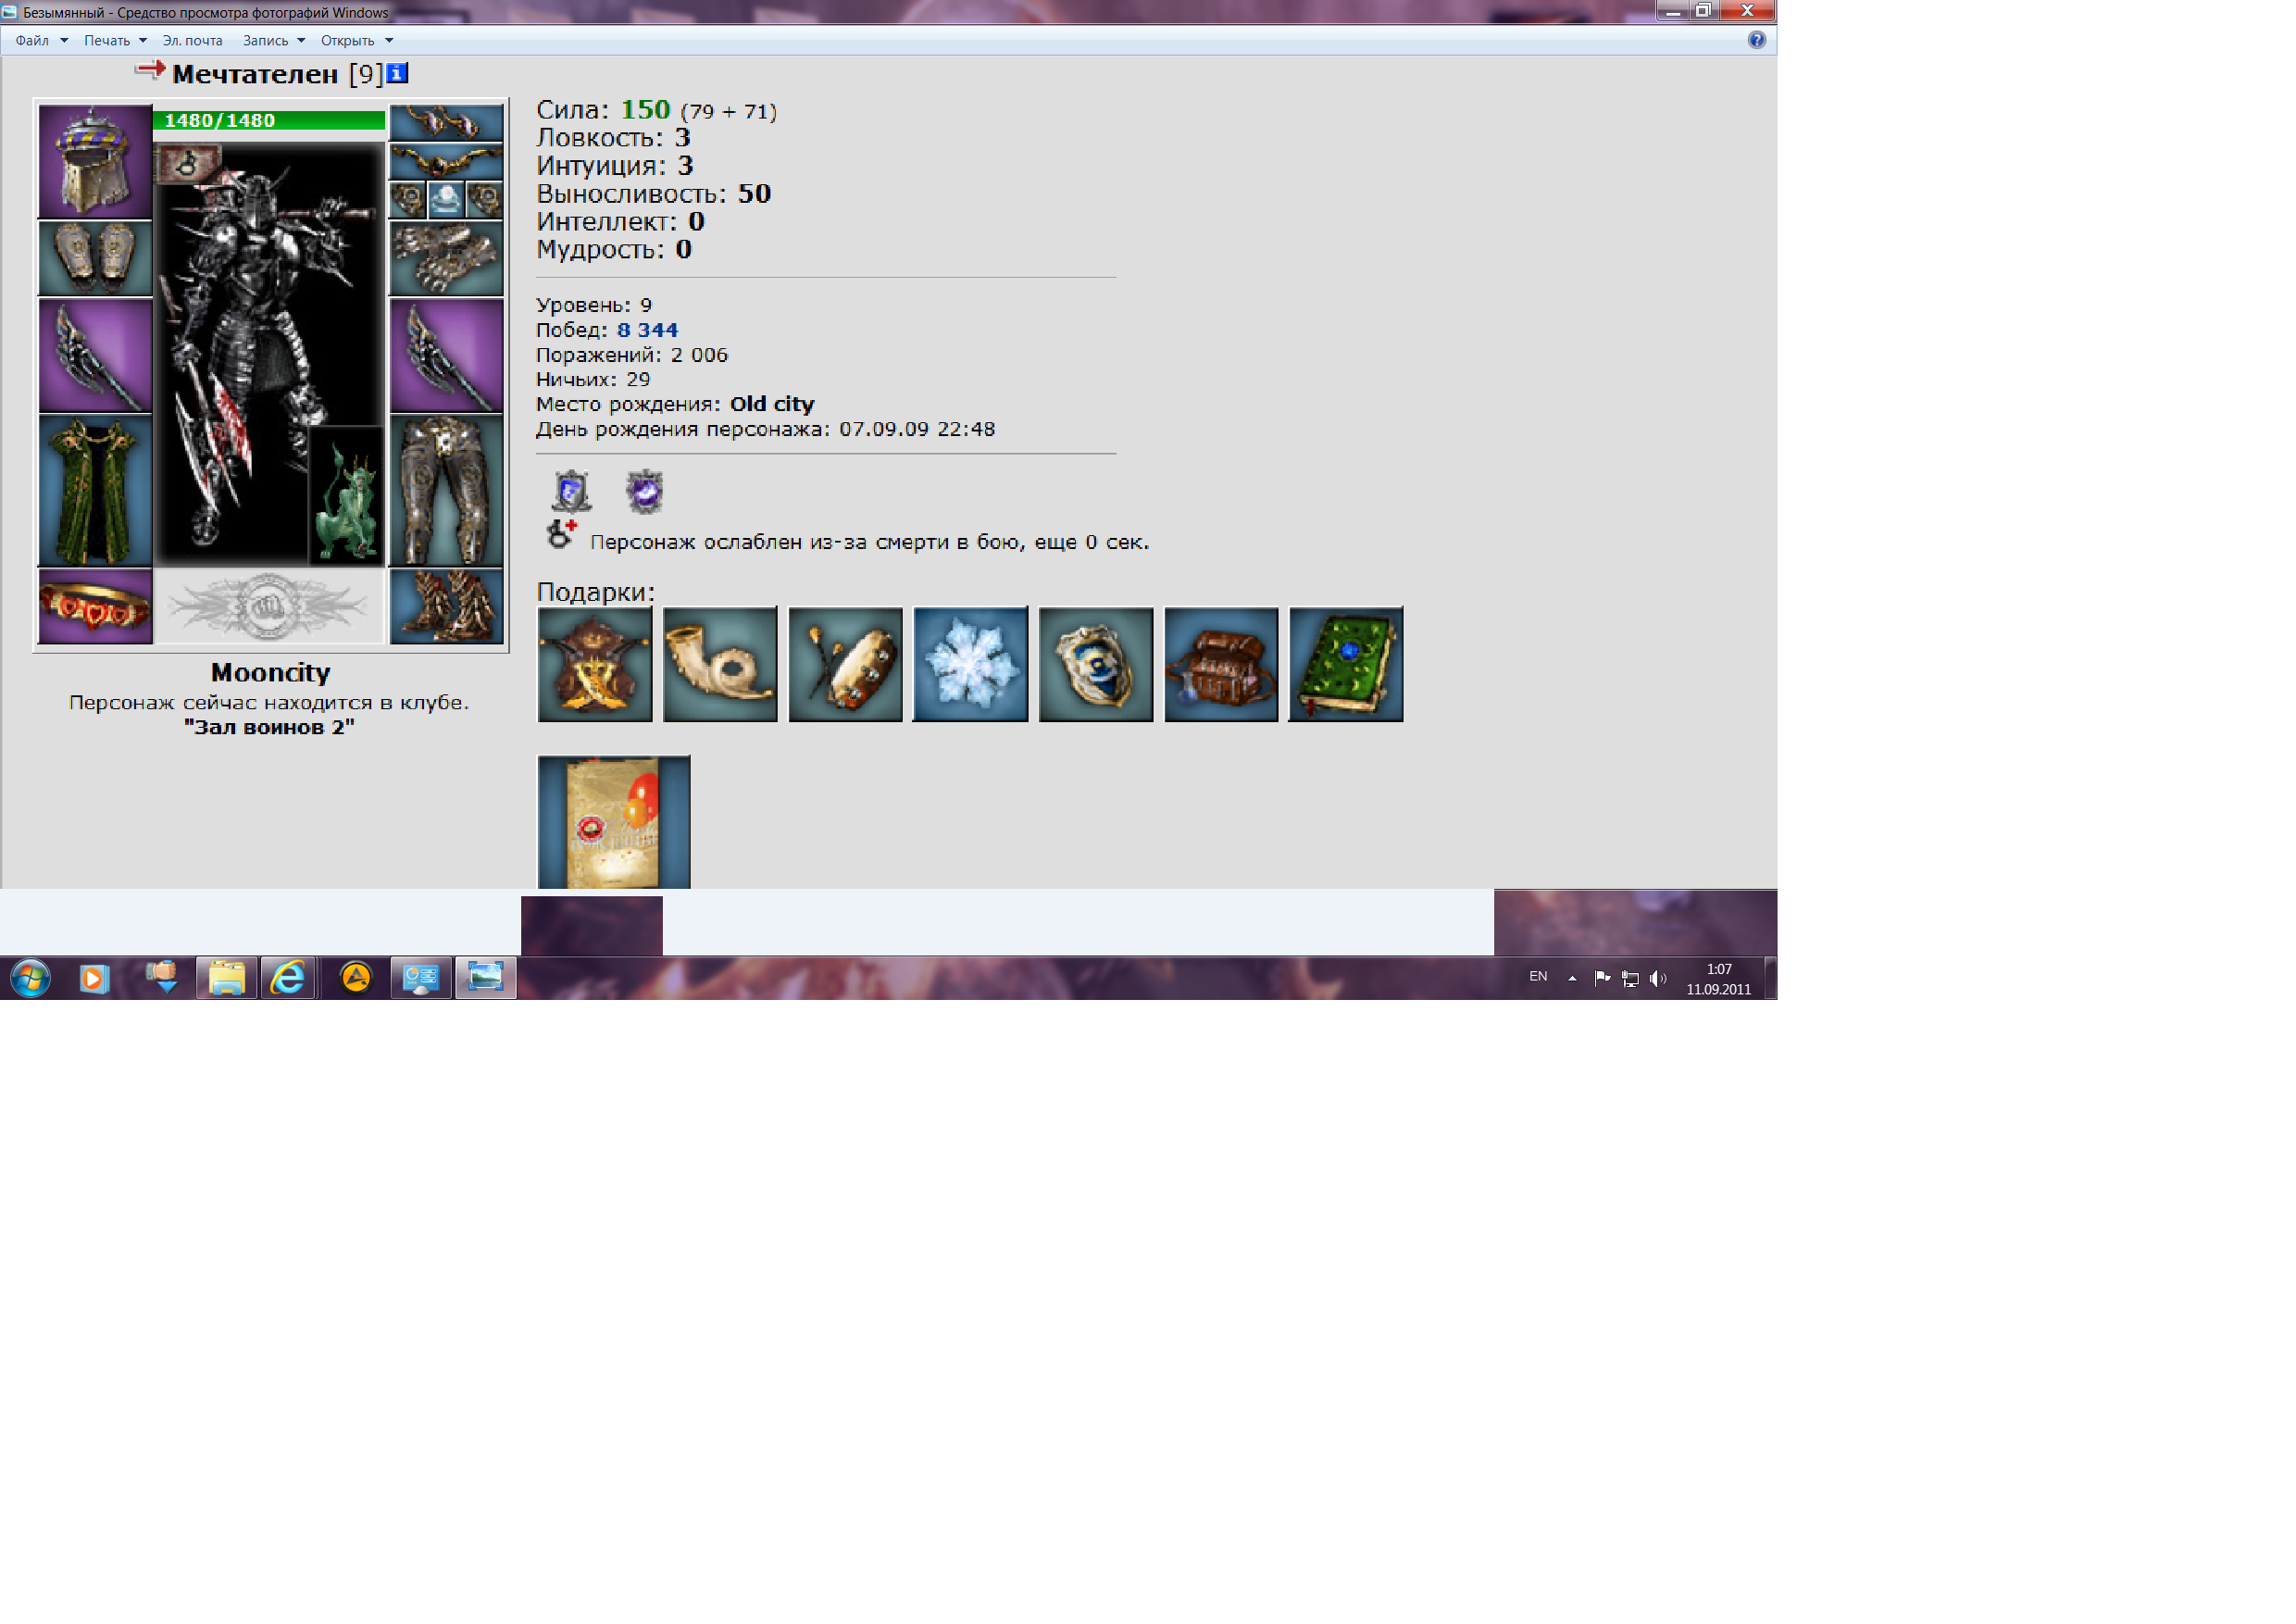
Task: Click the wins count 8 344
Action: click(x=647, y=330)
